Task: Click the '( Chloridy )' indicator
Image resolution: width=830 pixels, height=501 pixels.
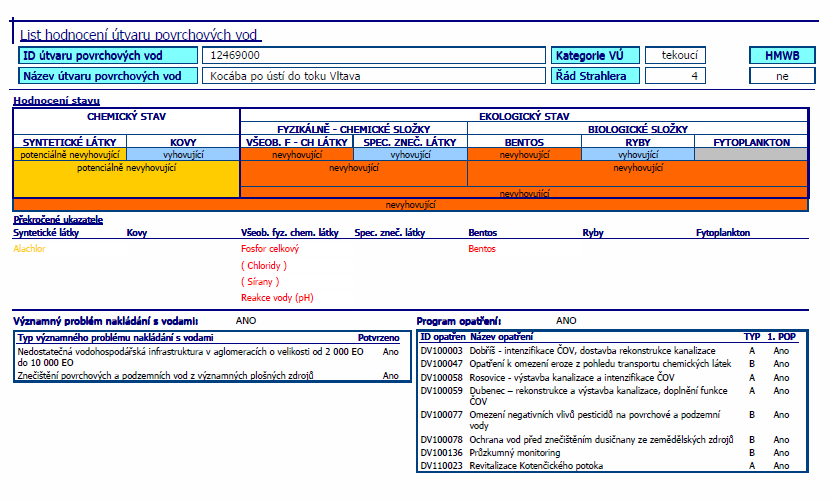Action: click(x=264, y=265)
